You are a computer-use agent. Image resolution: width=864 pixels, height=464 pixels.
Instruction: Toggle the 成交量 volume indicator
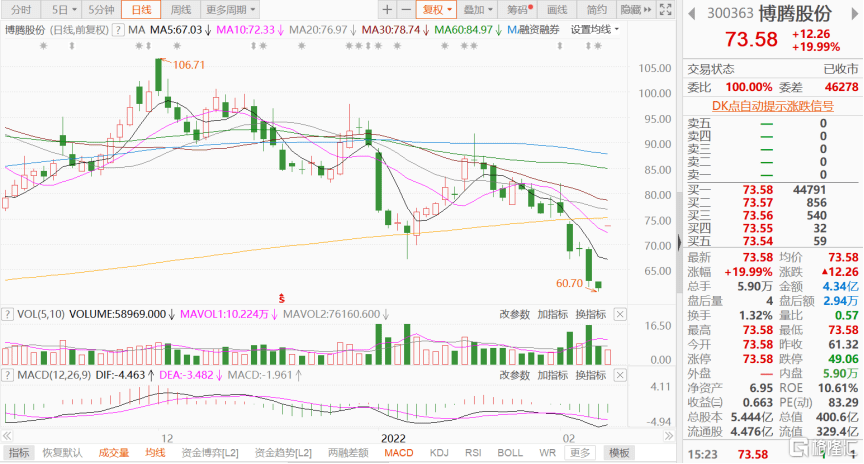tap(113, 452)
